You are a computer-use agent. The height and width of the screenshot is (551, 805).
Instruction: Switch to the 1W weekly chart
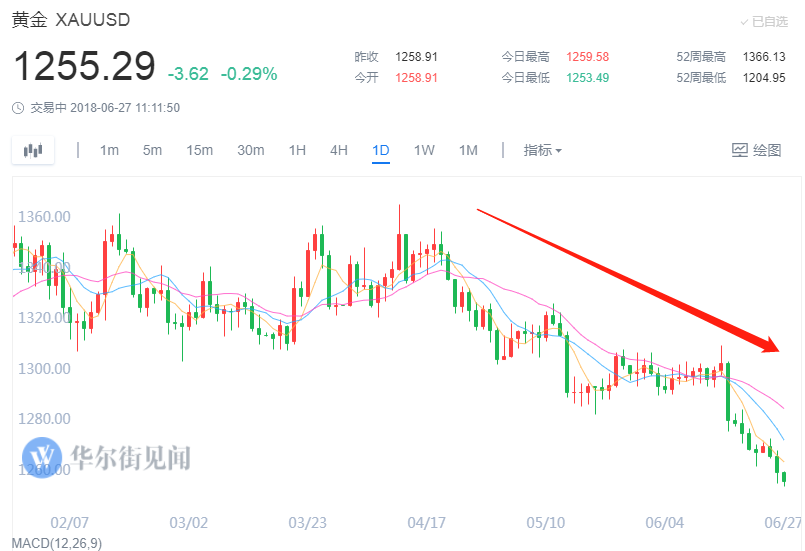[x=424, y=150]
